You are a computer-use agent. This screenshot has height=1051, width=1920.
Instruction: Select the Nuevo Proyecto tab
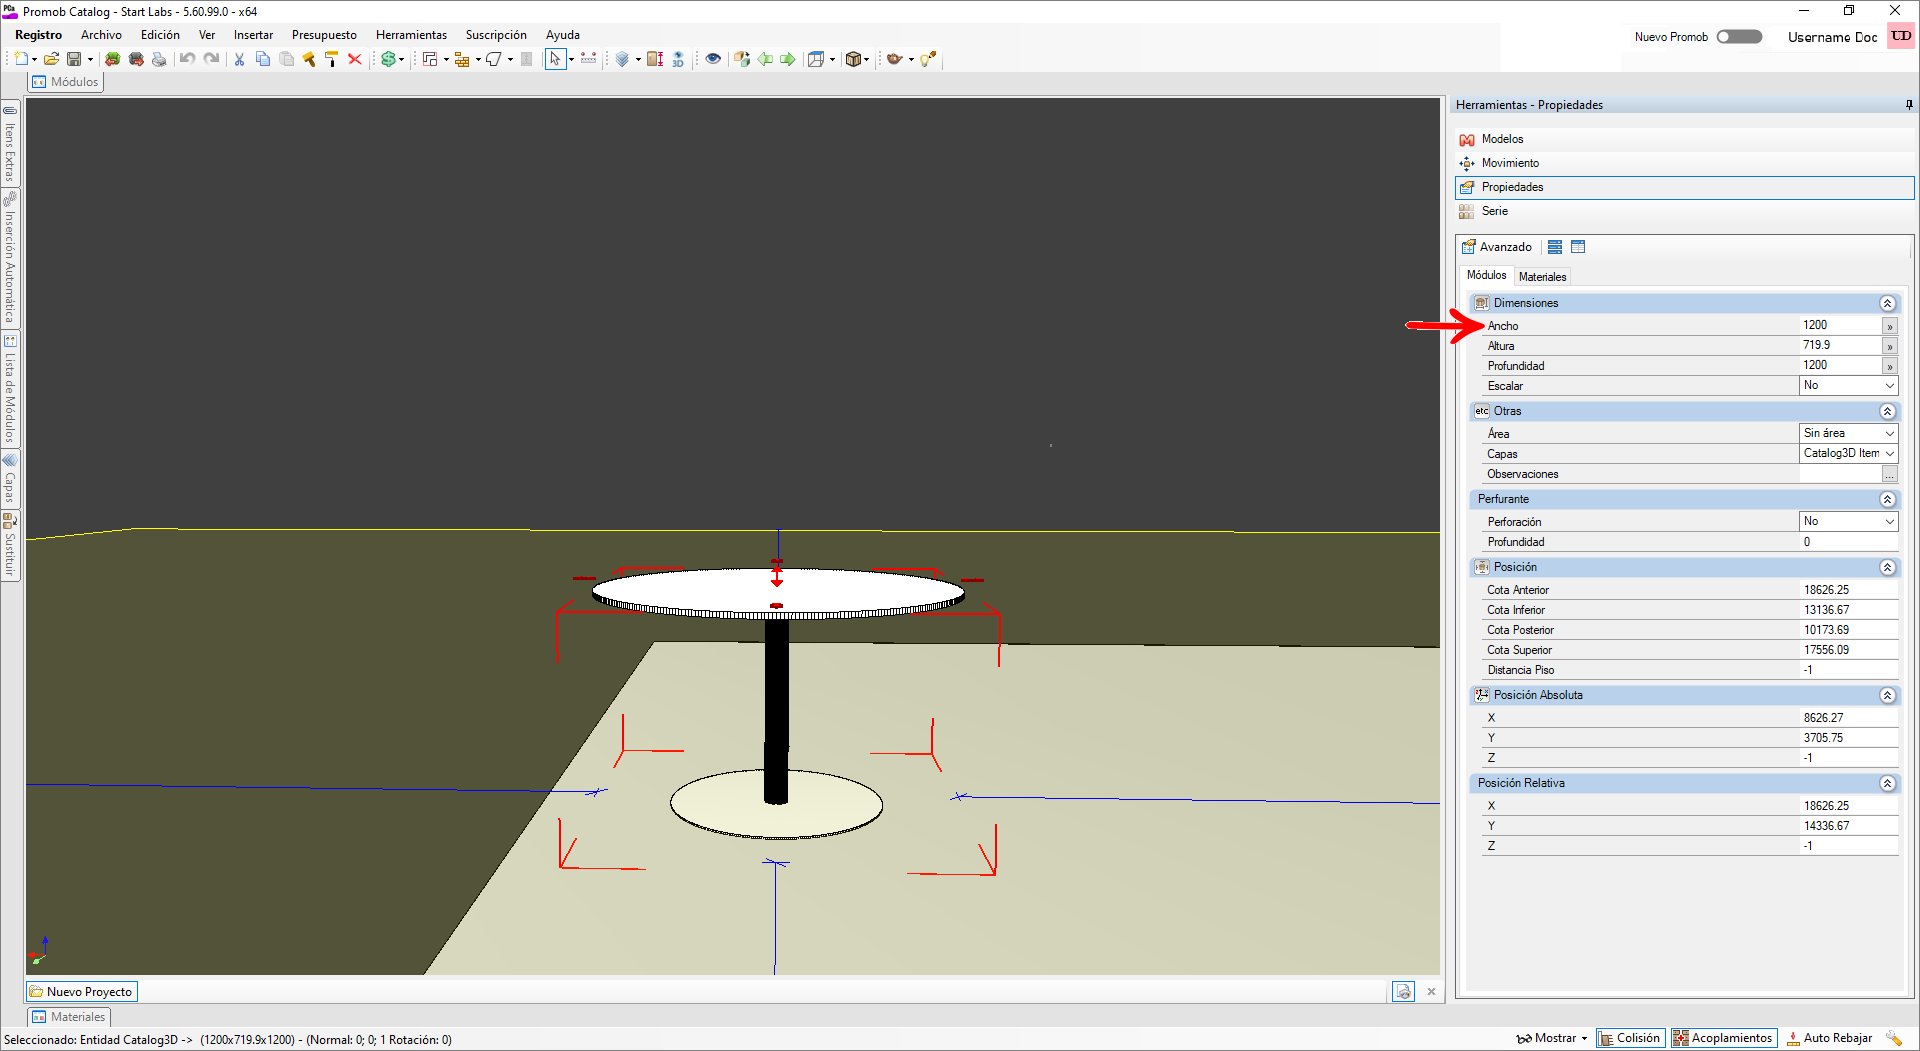tap(81, 992)
